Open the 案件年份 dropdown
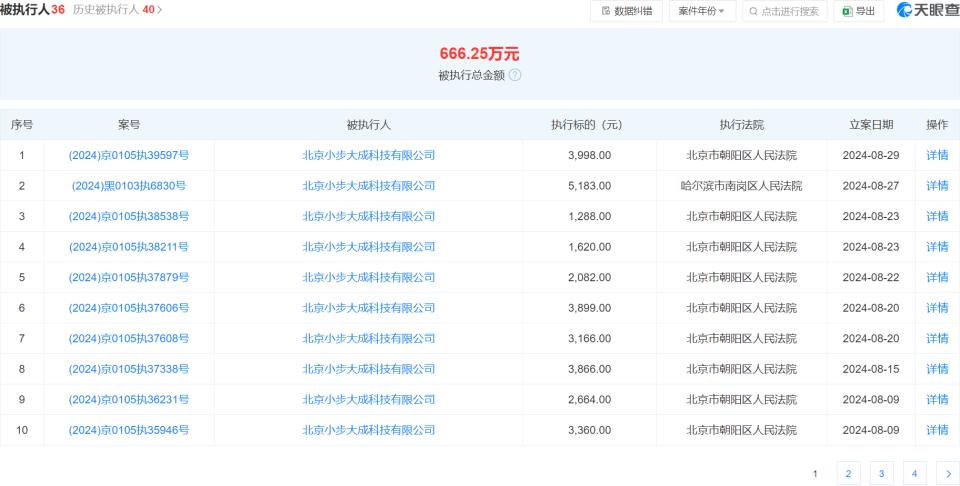Image resolution: width=960 pixels, height=486 pixels. pos(702,11)
